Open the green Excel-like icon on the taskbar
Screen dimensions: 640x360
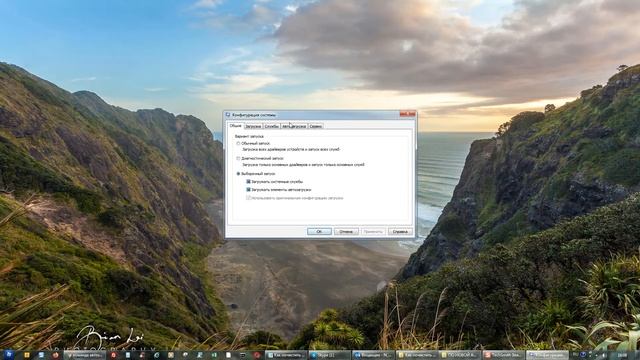(213, 355)
